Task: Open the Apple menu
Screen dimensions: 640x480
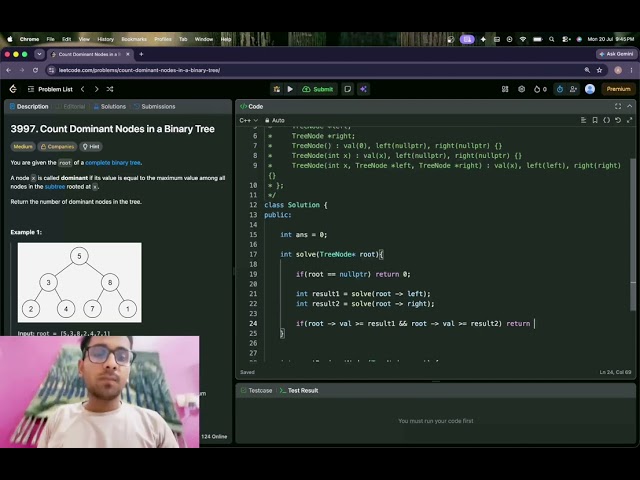Action: 10,39
